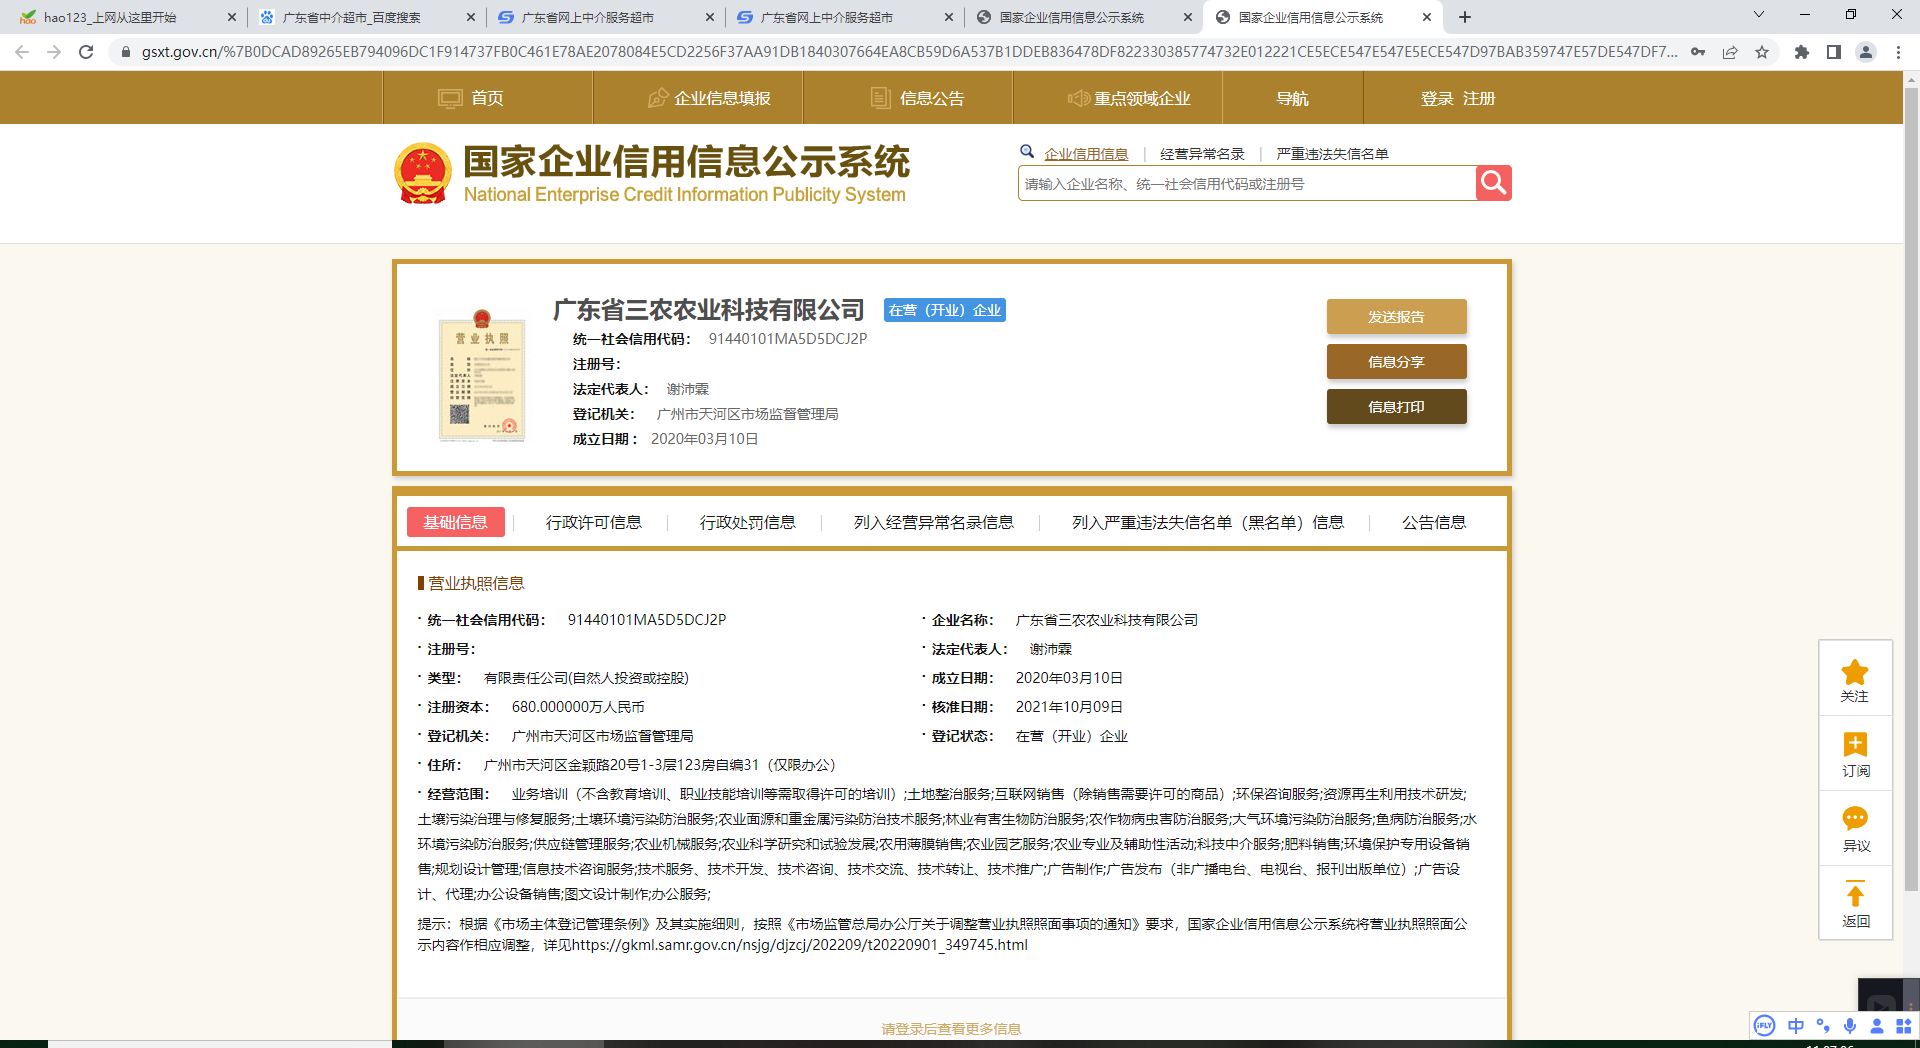Click the IME user icon in the tray
This screenshot has width=1920, height=1048.
coord(1877,1026)
